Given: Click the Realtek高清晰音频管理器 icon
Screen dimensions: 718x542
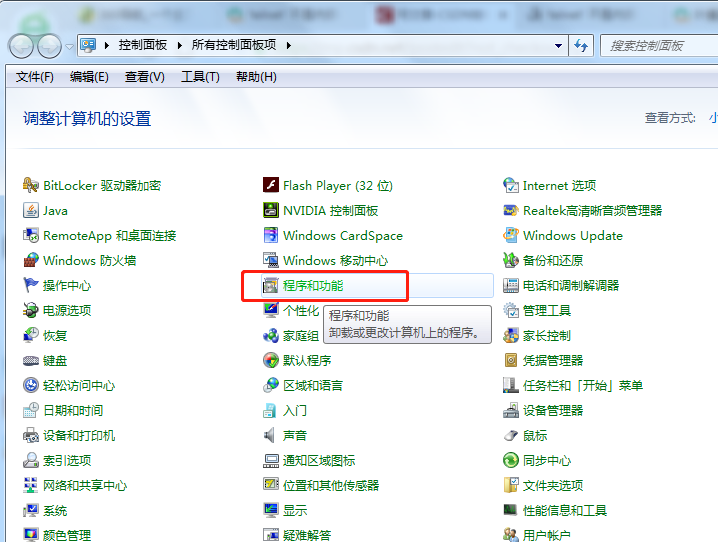Looking at the screenshot, I should click(511, 211).
